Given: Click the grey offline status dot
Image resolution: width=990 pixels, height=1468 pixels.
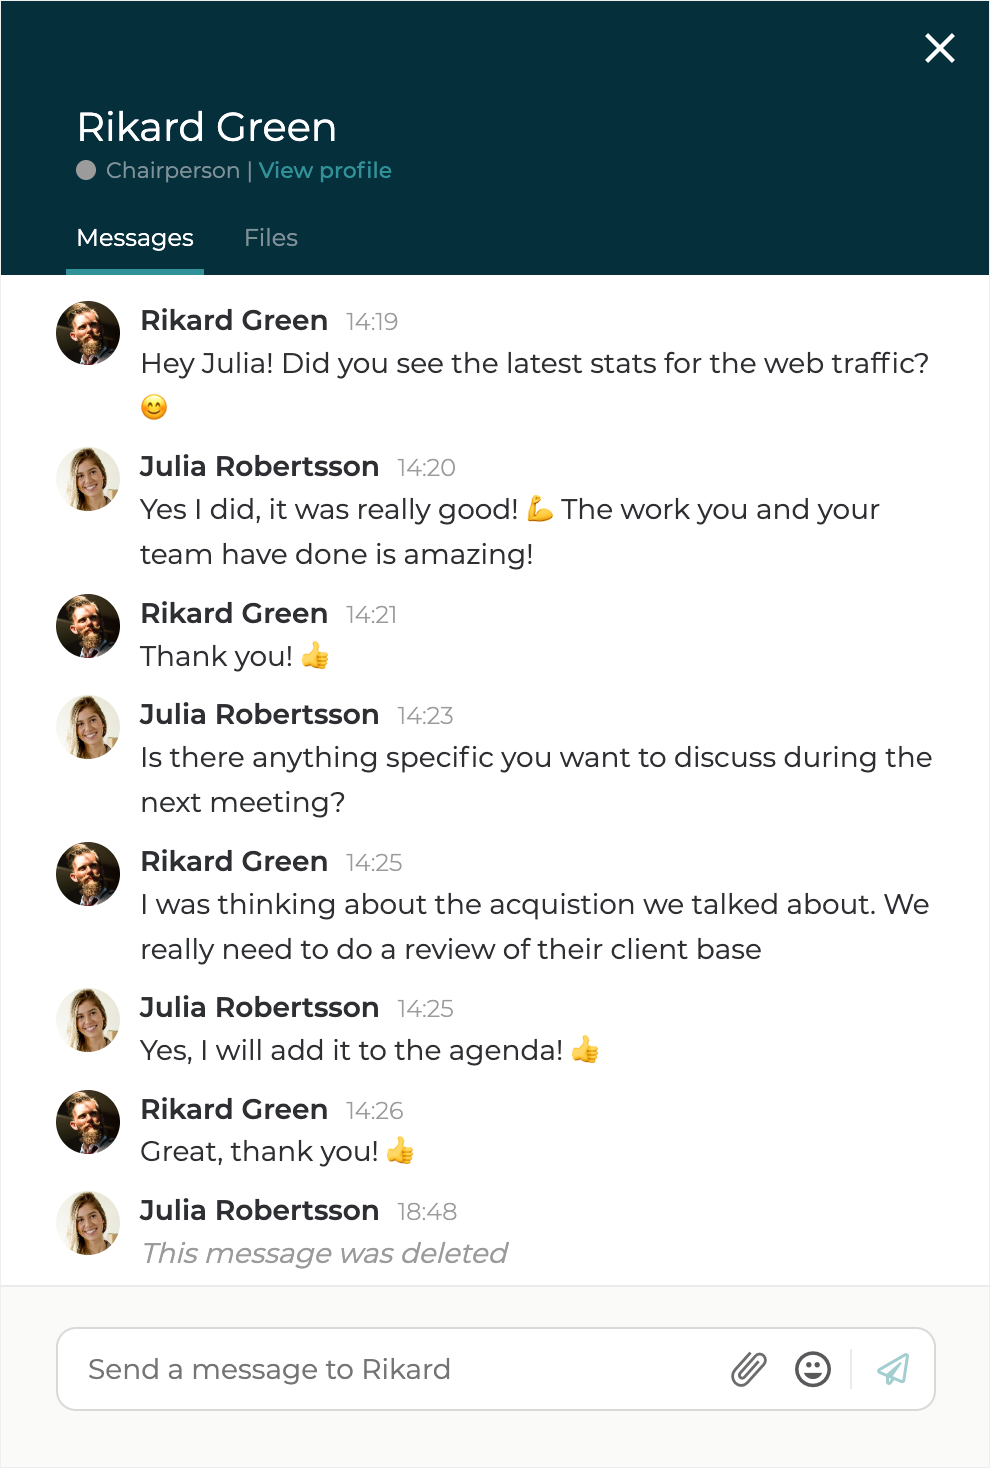Looking at the screenshot, I should coord(86,170).
